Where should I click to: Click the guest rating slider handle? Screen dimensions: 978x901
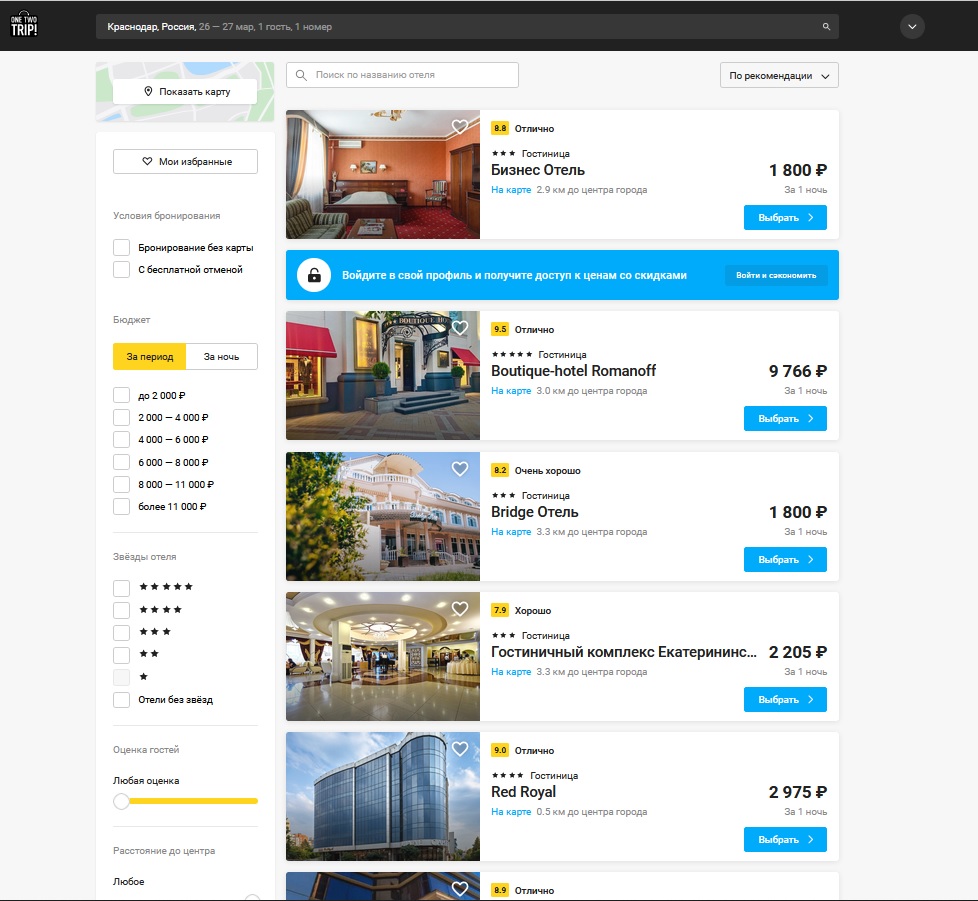(122, 801)
